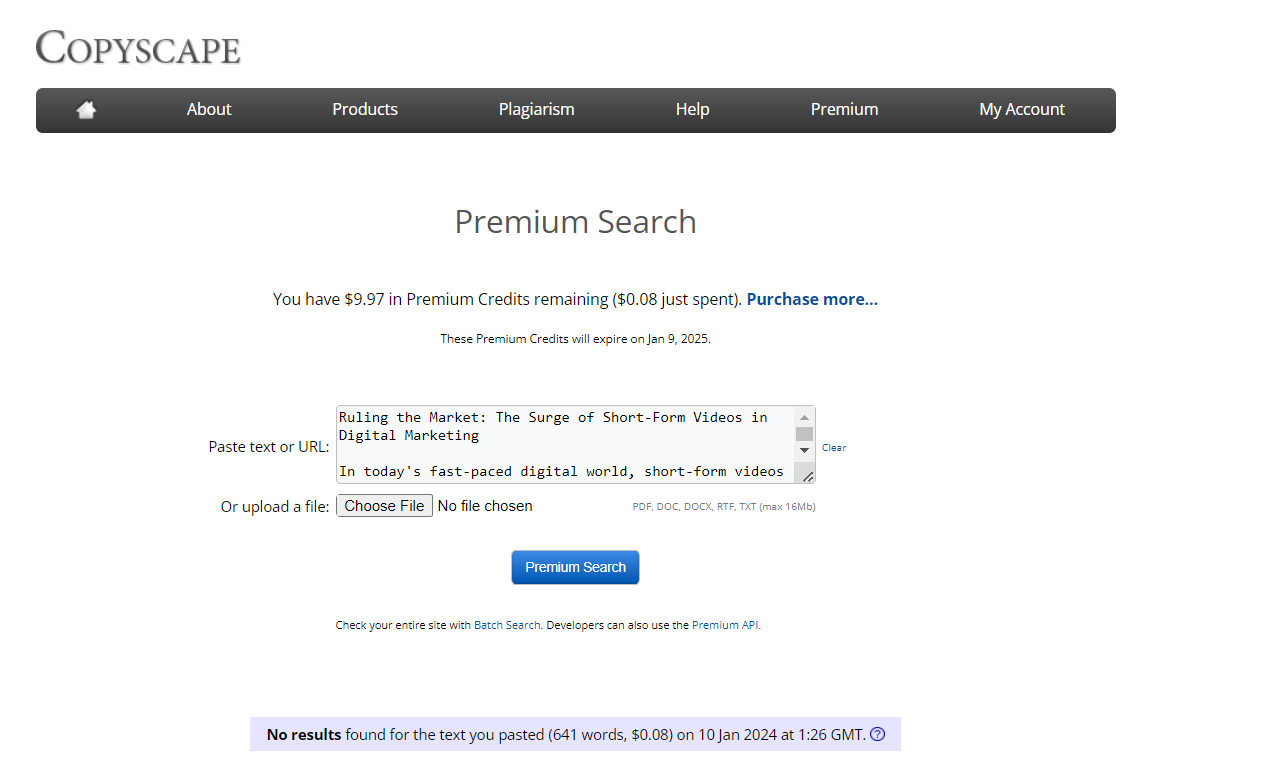The height and width of the screenshot is (777, 1267).
Task: Go to home via house icon
Action: pos(86,110)
